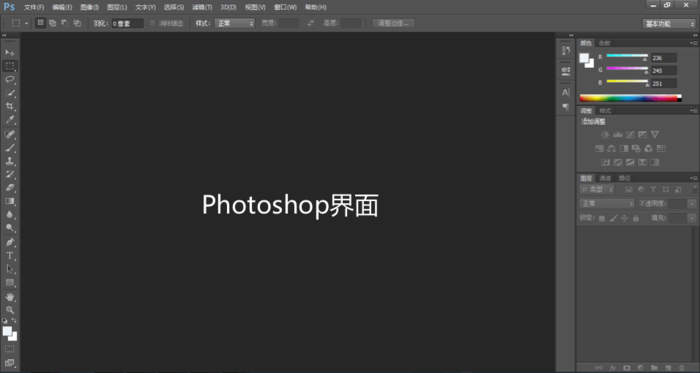The width and height of the screenshot is (700, 373).
Task: Select the Rectangular Marquee tool in toolbox
Action: (10, 66)
